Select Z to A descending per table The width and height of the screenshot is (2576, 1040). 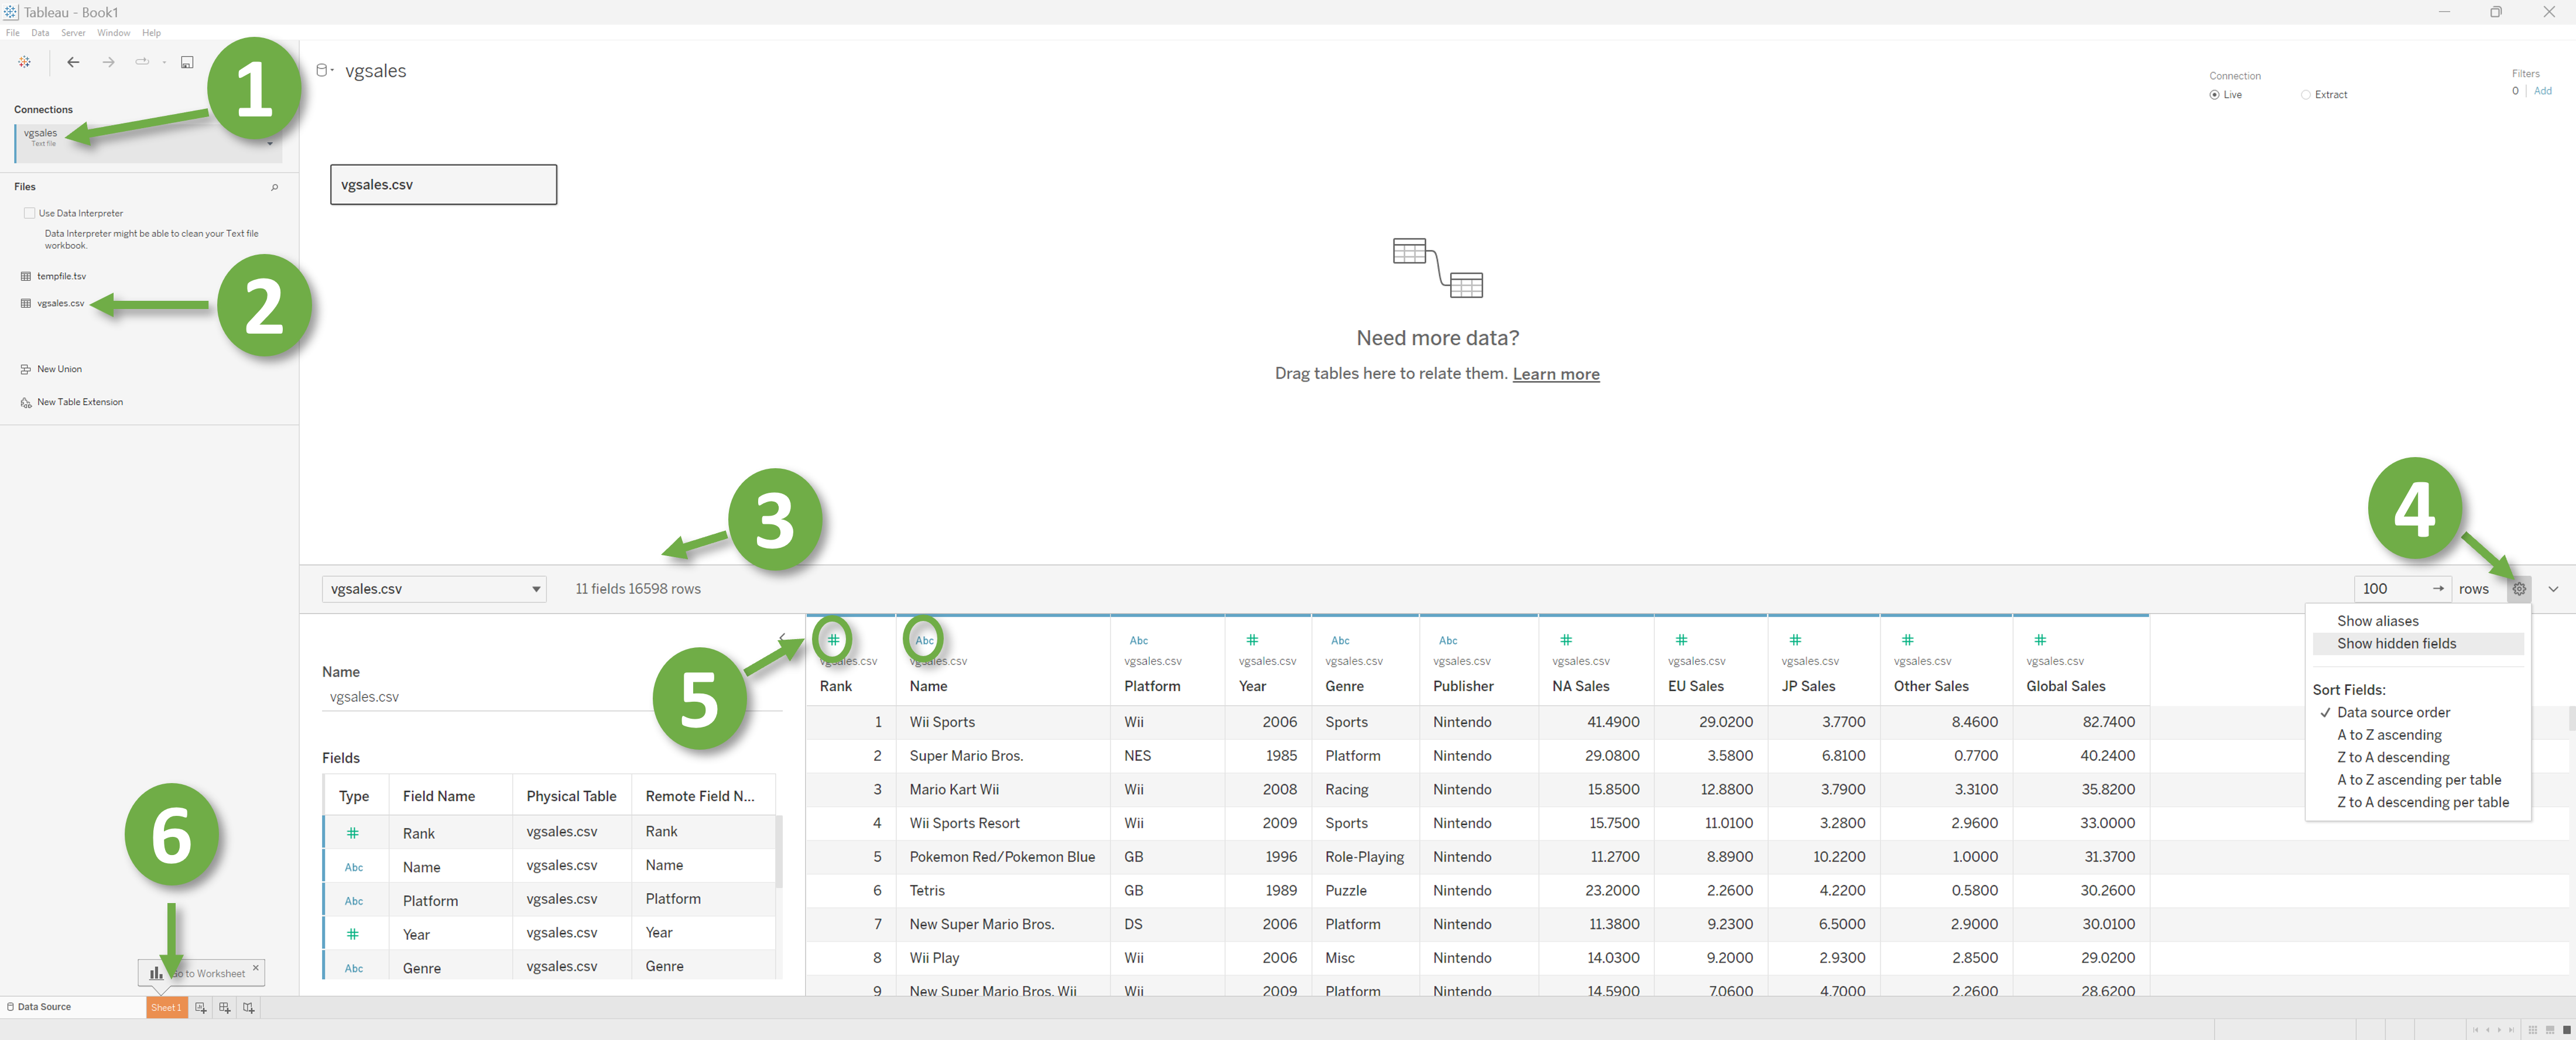coord(2422,803)
